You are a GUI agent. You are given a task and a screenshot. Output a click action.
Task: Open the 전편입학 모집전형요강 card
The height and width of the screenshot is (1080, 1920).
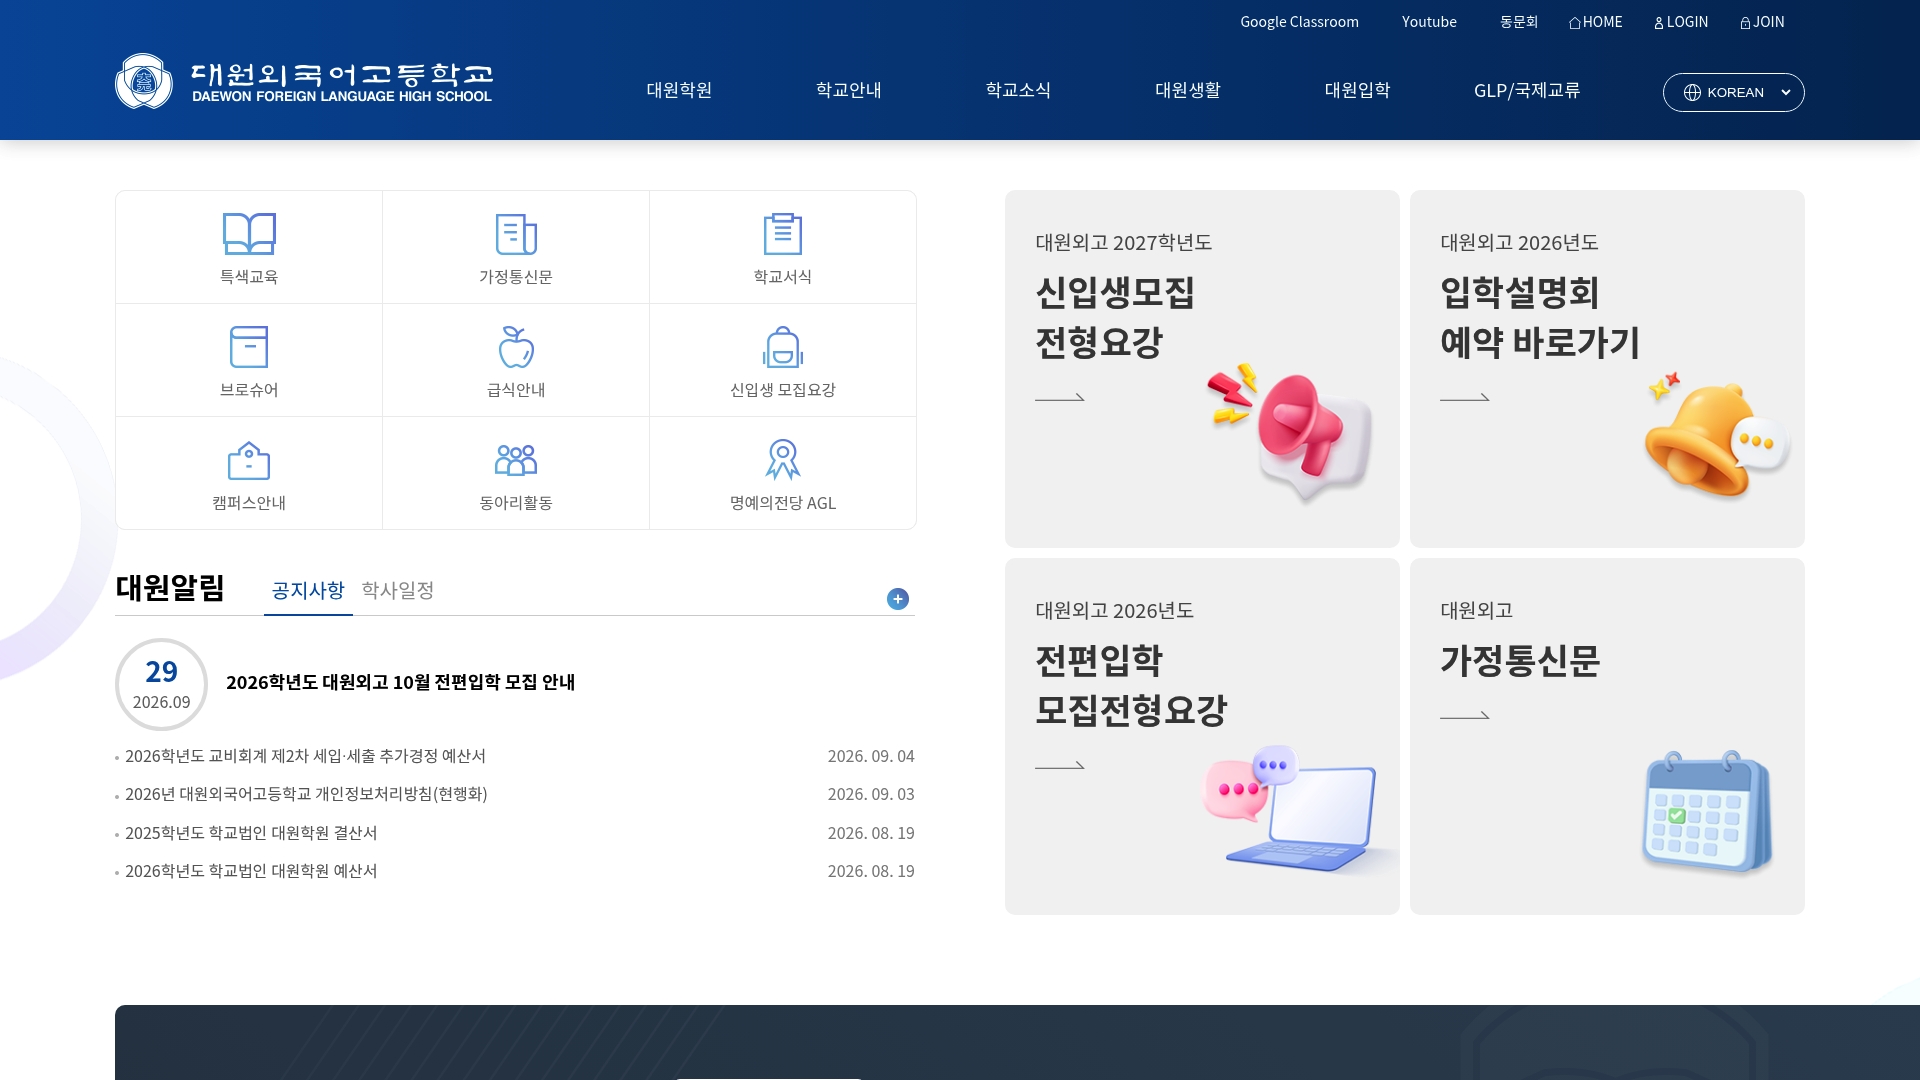tap(1202, 736)
